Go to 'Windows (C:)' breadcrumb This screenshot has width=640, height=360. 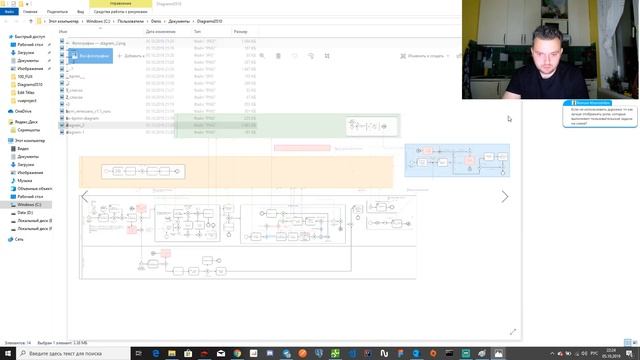[98, 21]
